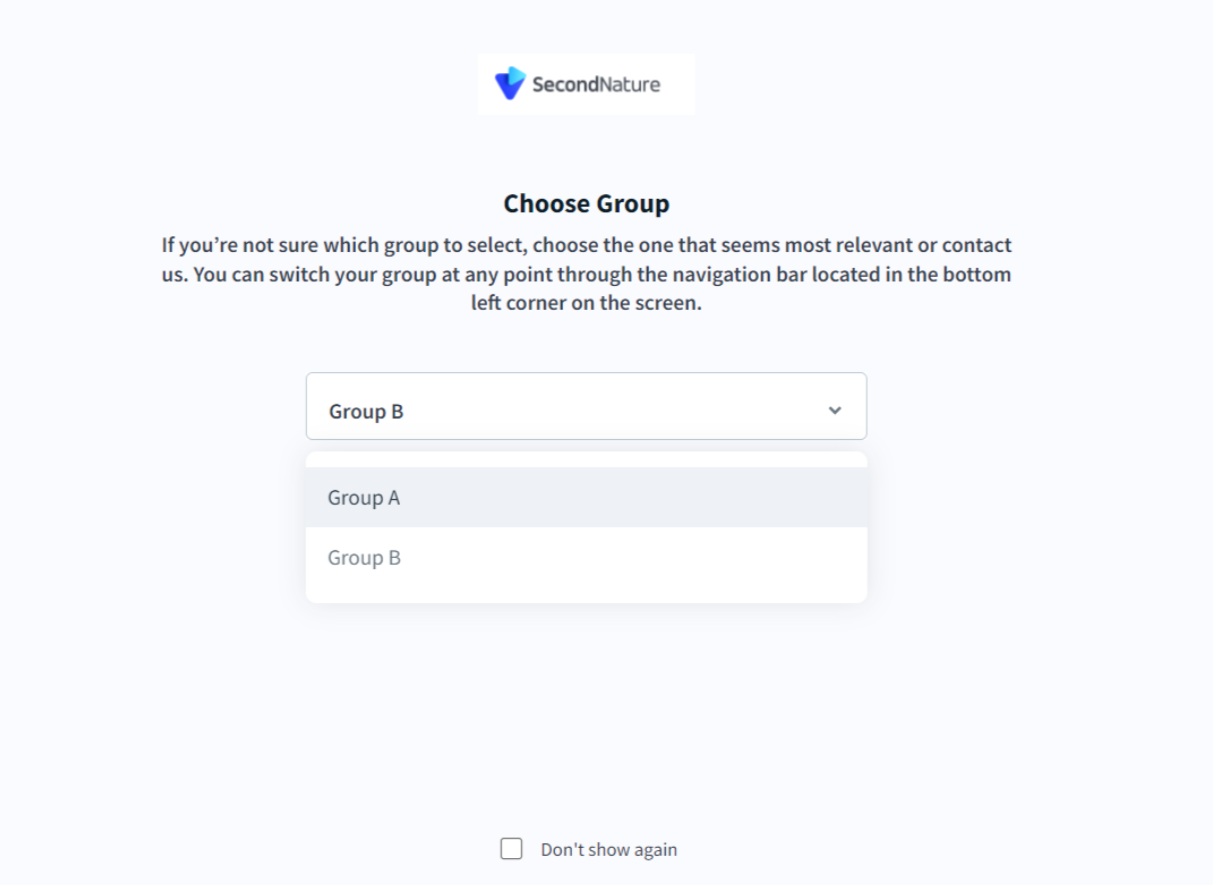Click the word "Second" in the logo
Image resolution: width=1213 pixels, height=885 pixels.
[563, 85]
